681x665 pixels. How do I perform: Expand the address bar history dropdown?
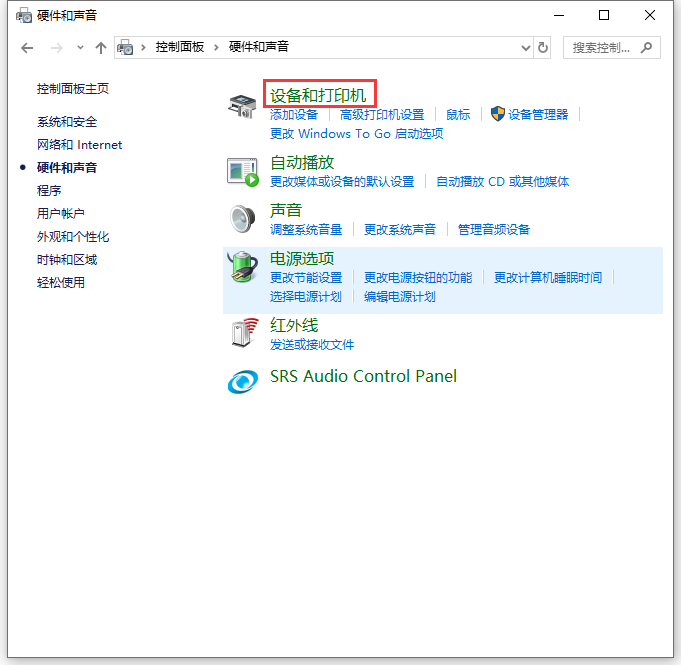526,48
